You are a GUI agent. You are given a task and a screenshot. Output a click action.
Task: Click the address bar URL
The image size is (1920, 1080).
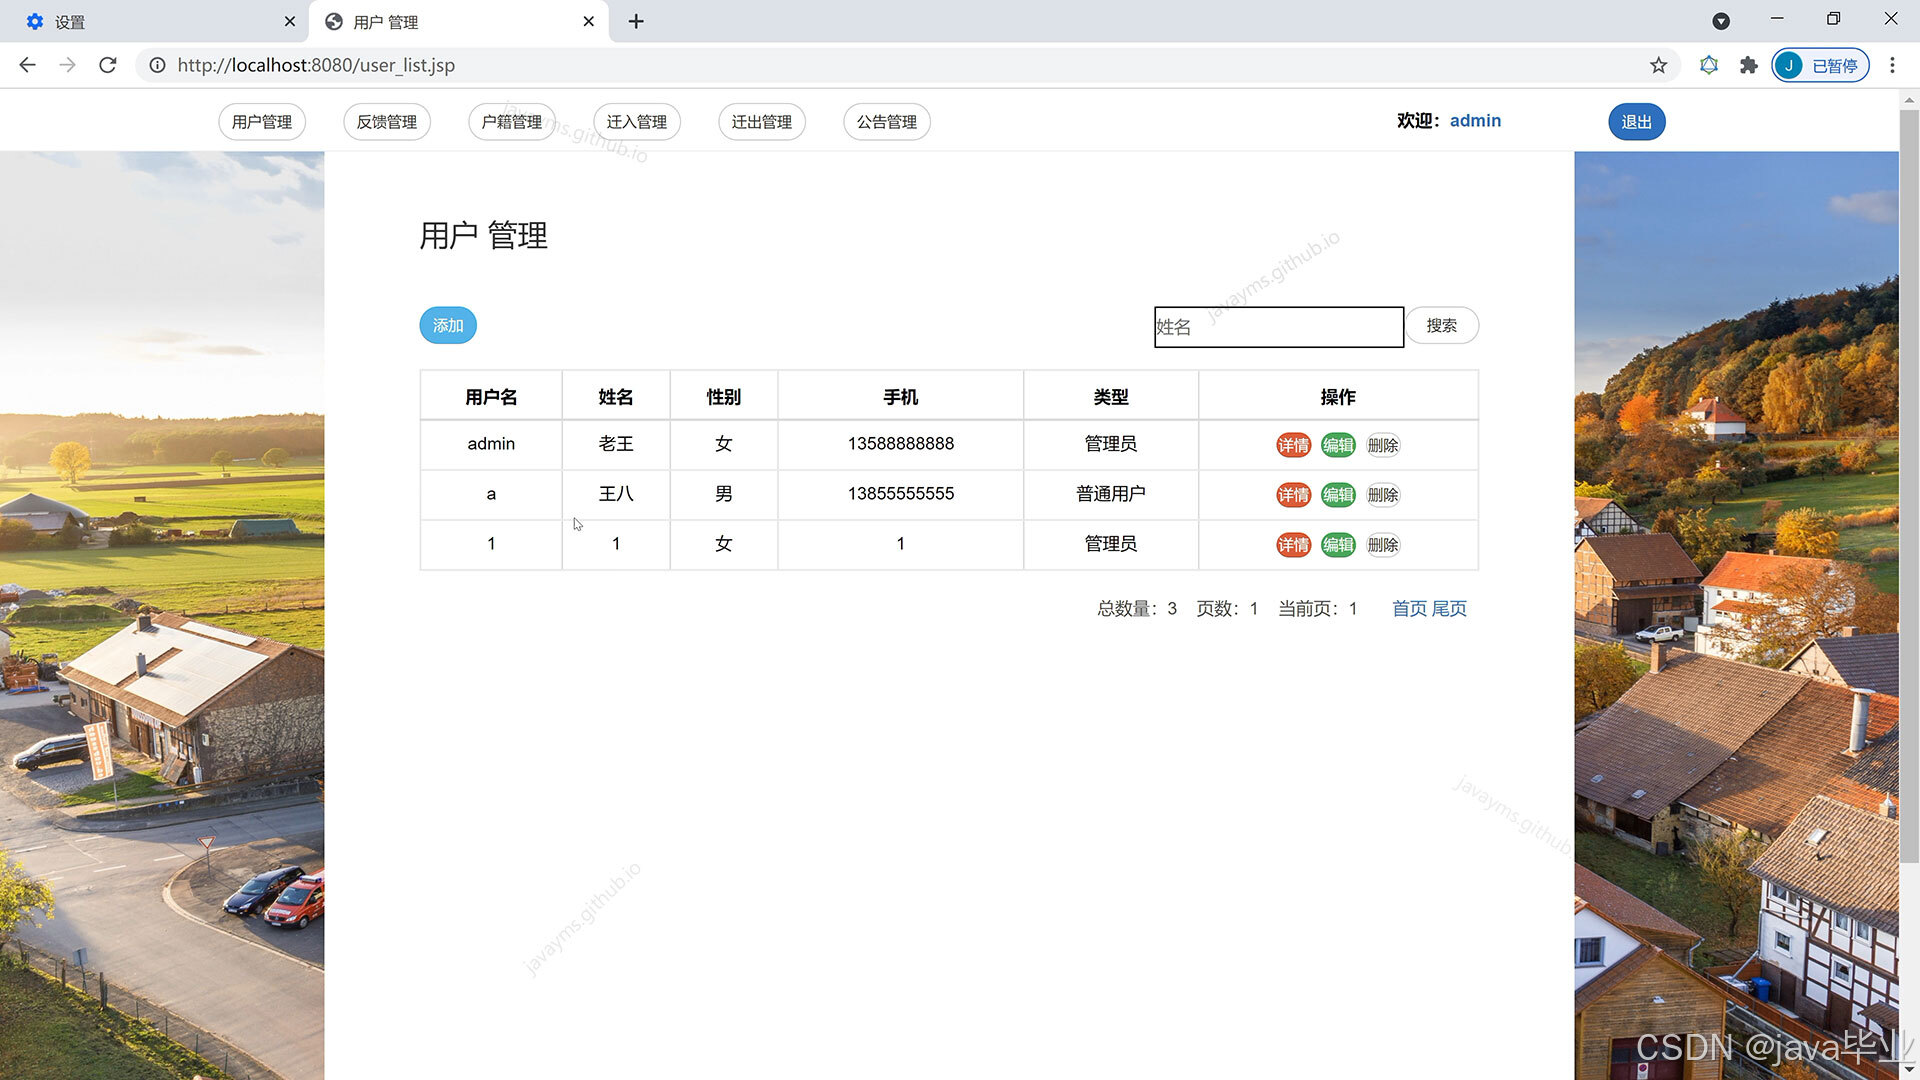click(x=316, y=65)
